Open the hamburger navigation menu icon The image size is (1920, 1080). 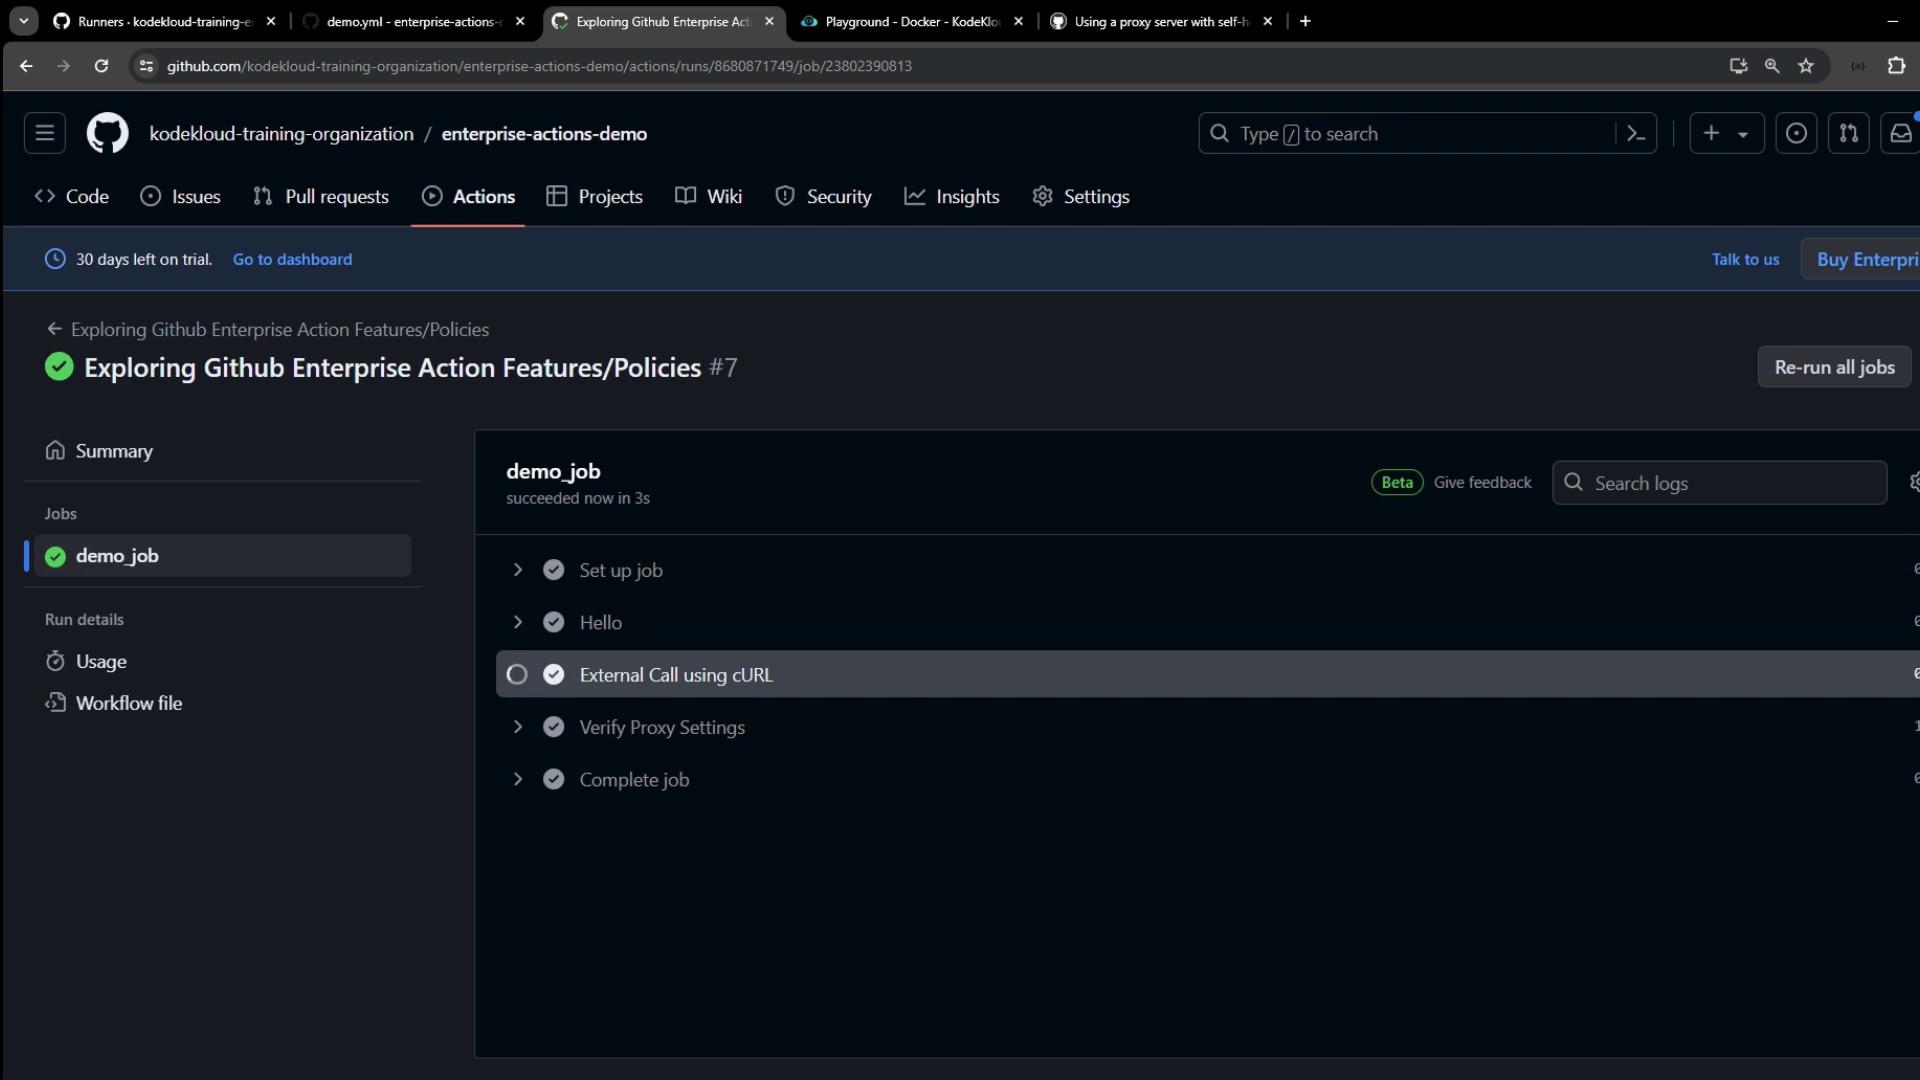(45, 133)
